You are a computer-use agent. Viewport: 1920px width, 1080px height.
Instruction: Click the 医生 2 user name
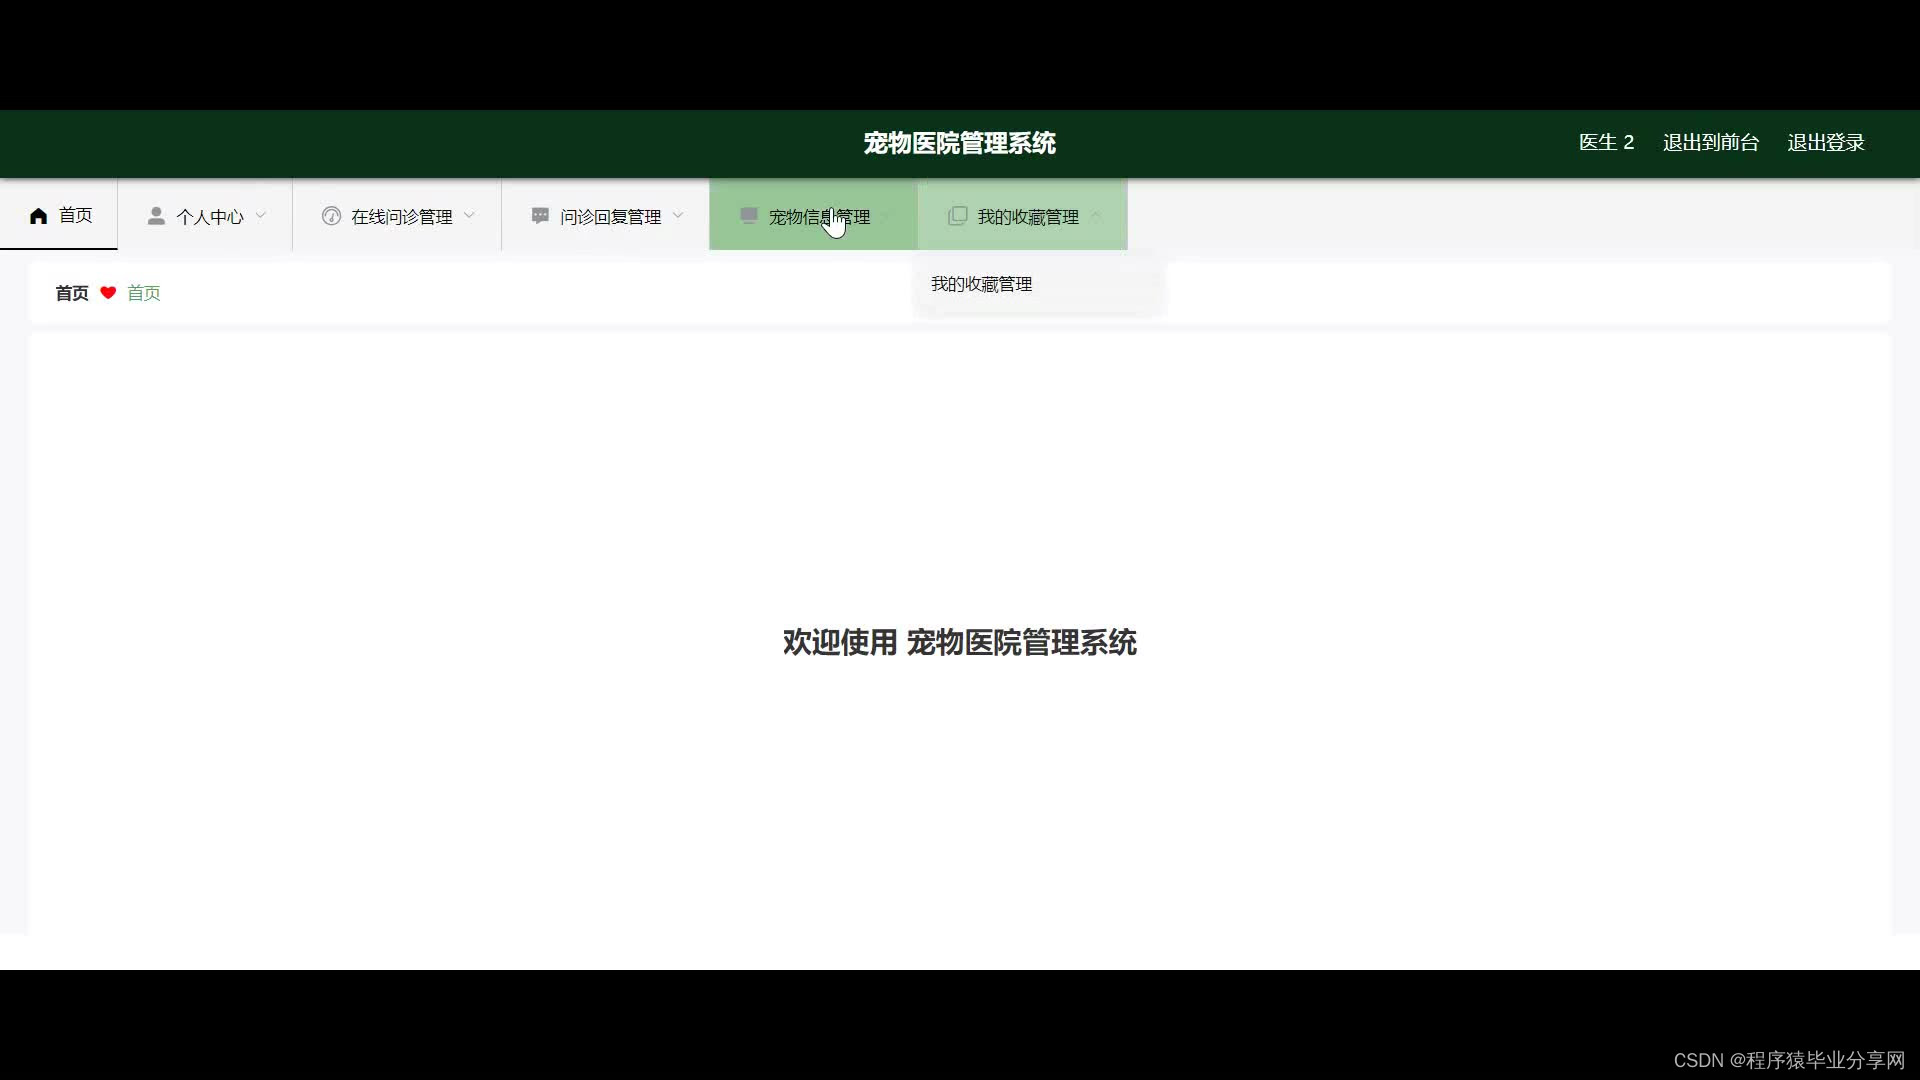(x=1606, y=143)
